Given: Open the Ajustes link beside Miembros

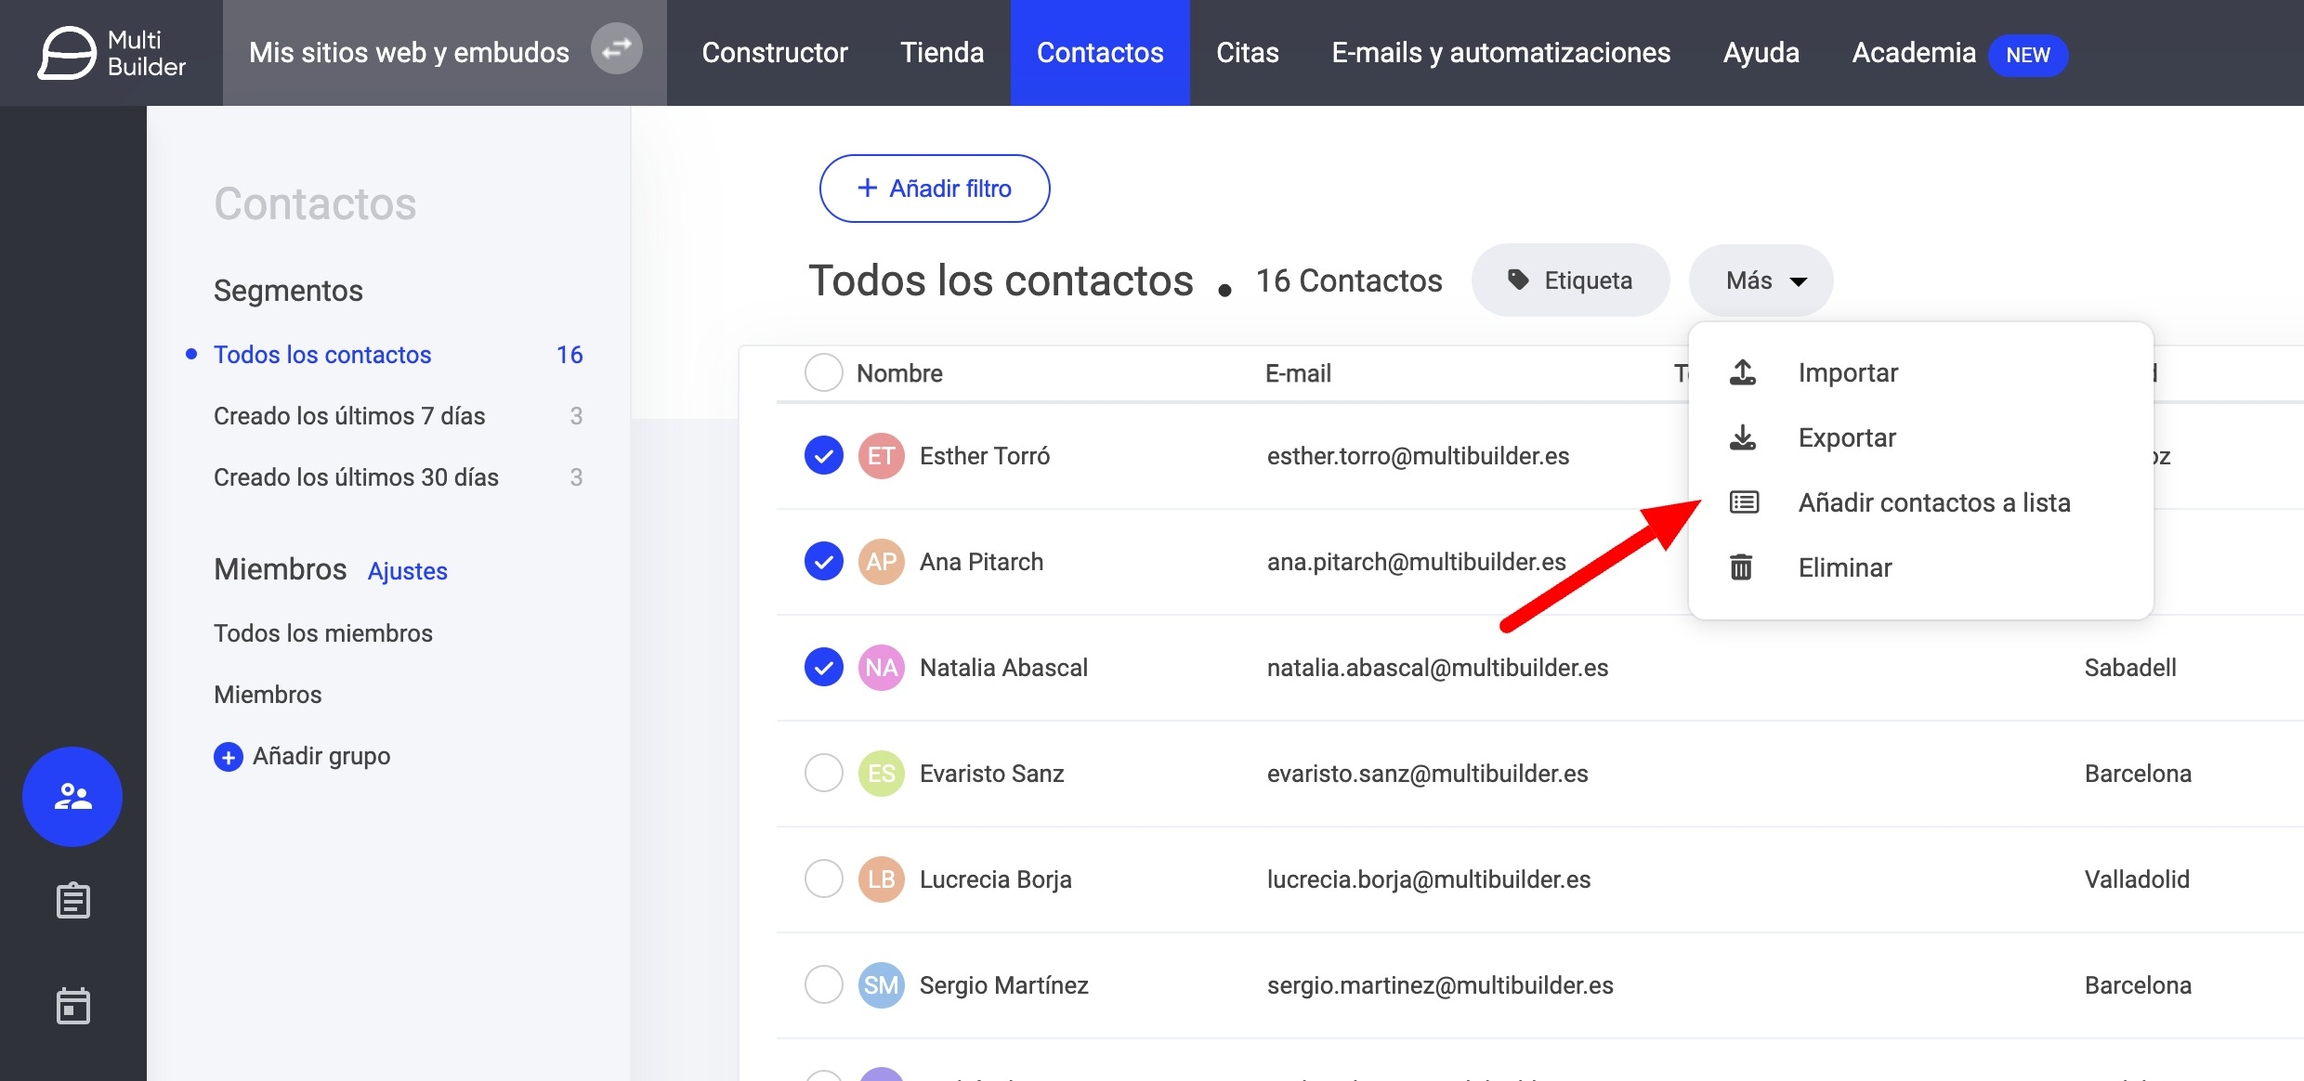Looking at the screenshot, I should 407,571.
